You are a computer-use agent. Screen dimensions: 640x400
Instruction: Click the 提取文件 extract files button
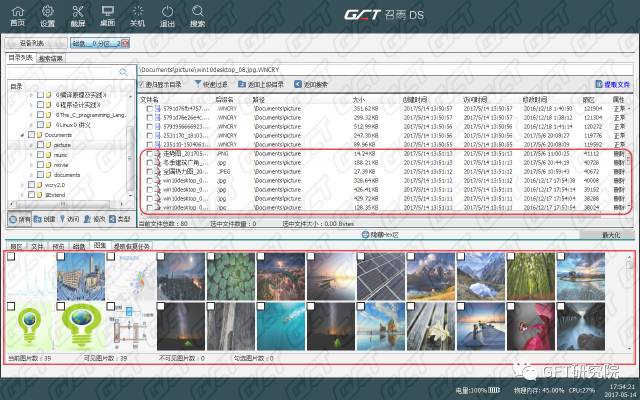pyautogui.click(x=612, y=85)
